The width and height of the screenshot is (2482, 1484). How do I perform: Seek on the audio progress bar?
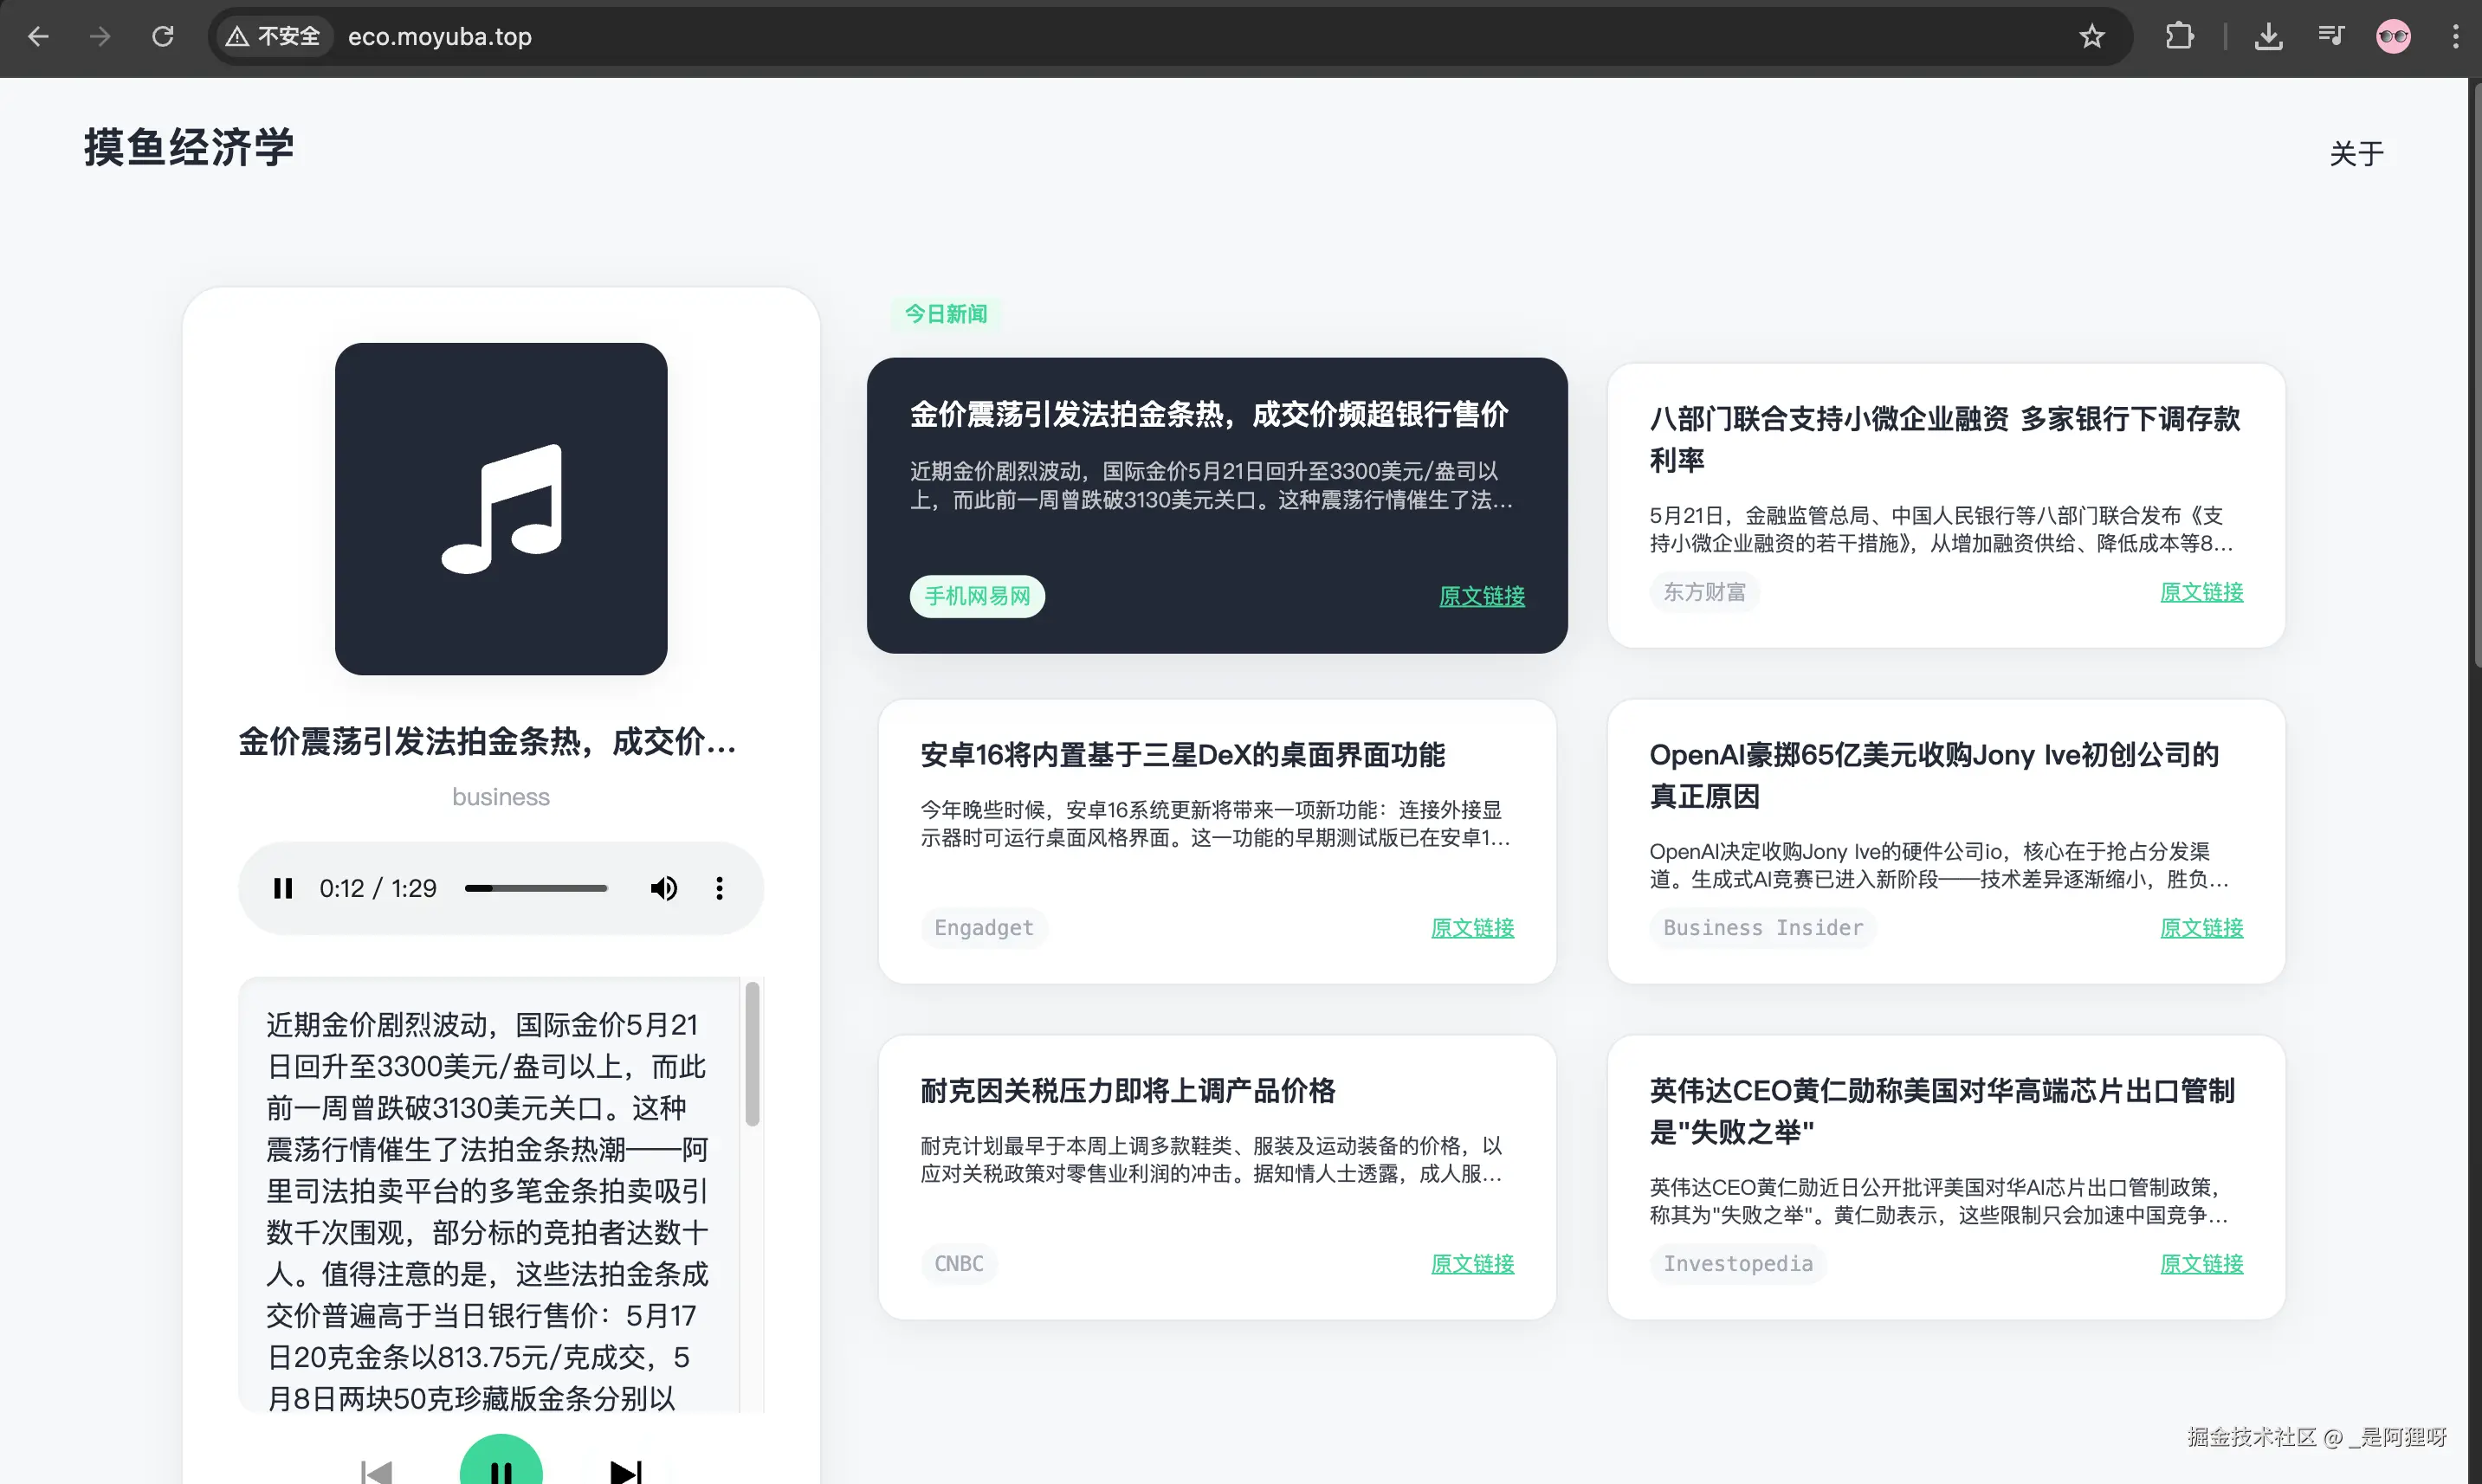[536, 888]
